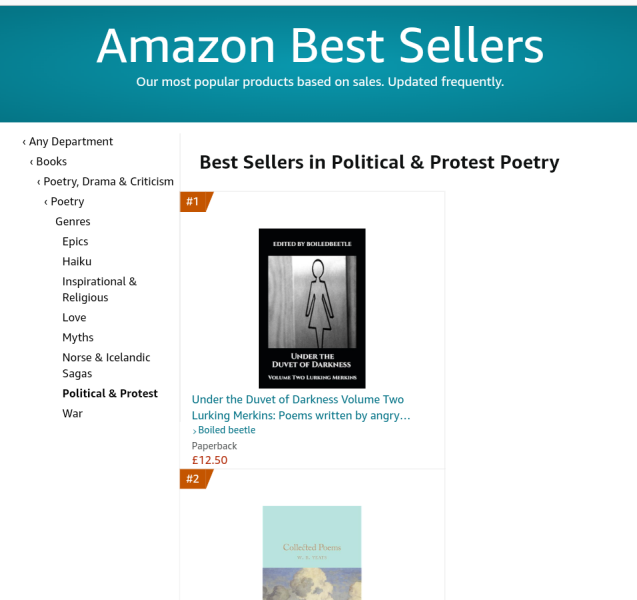Open Poetry, Drama & Criticism category
Image resolution: width=637 pixels, height=600 pixels.
pyautogui.click(x=108, y=182)
